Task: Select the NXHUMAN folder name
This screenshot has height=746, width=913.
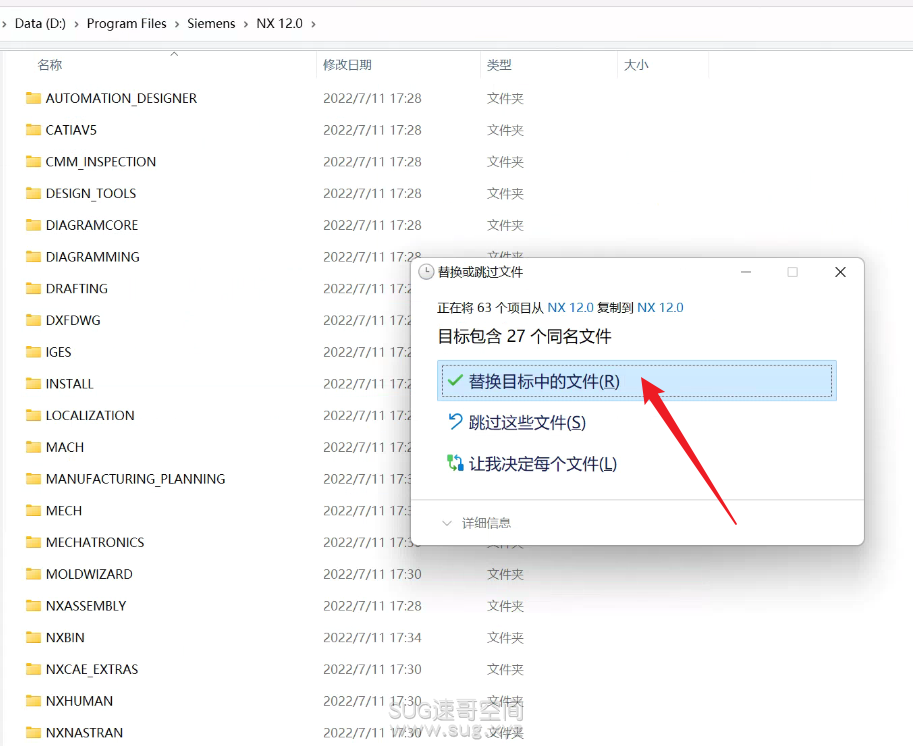Action: (x=79, y=701)
